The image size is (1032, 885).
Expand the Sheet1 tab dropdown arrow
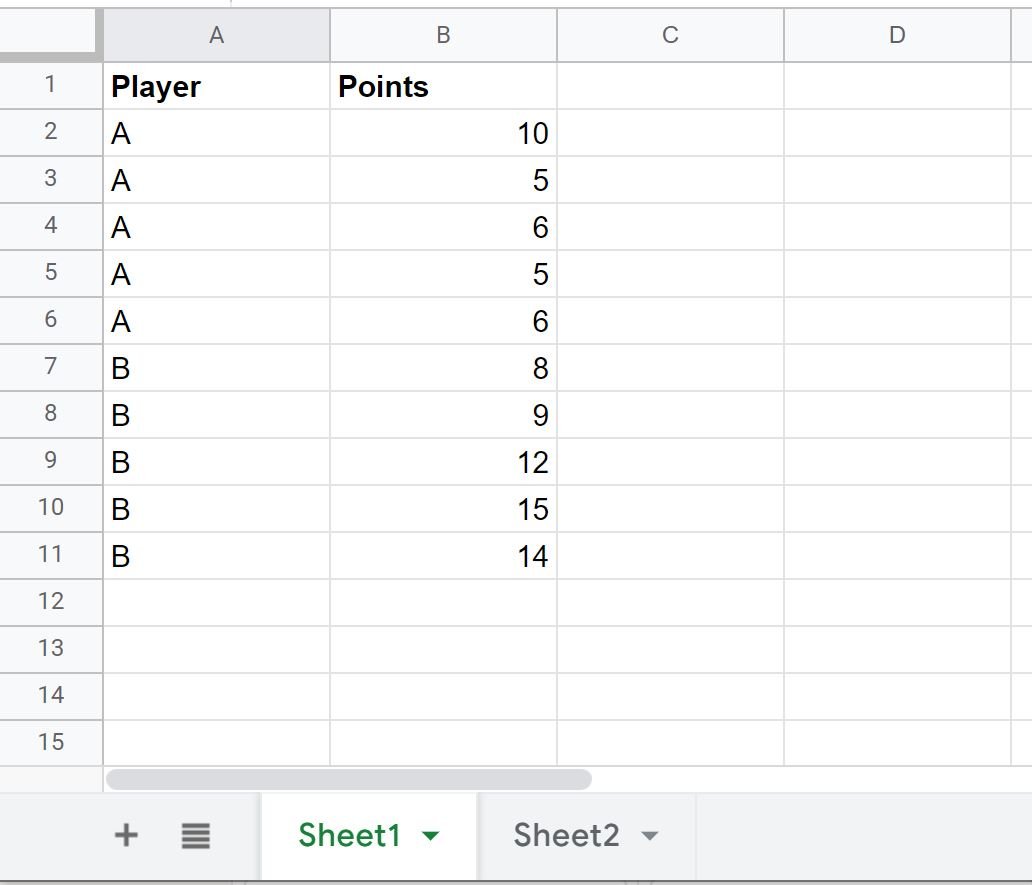430,836
